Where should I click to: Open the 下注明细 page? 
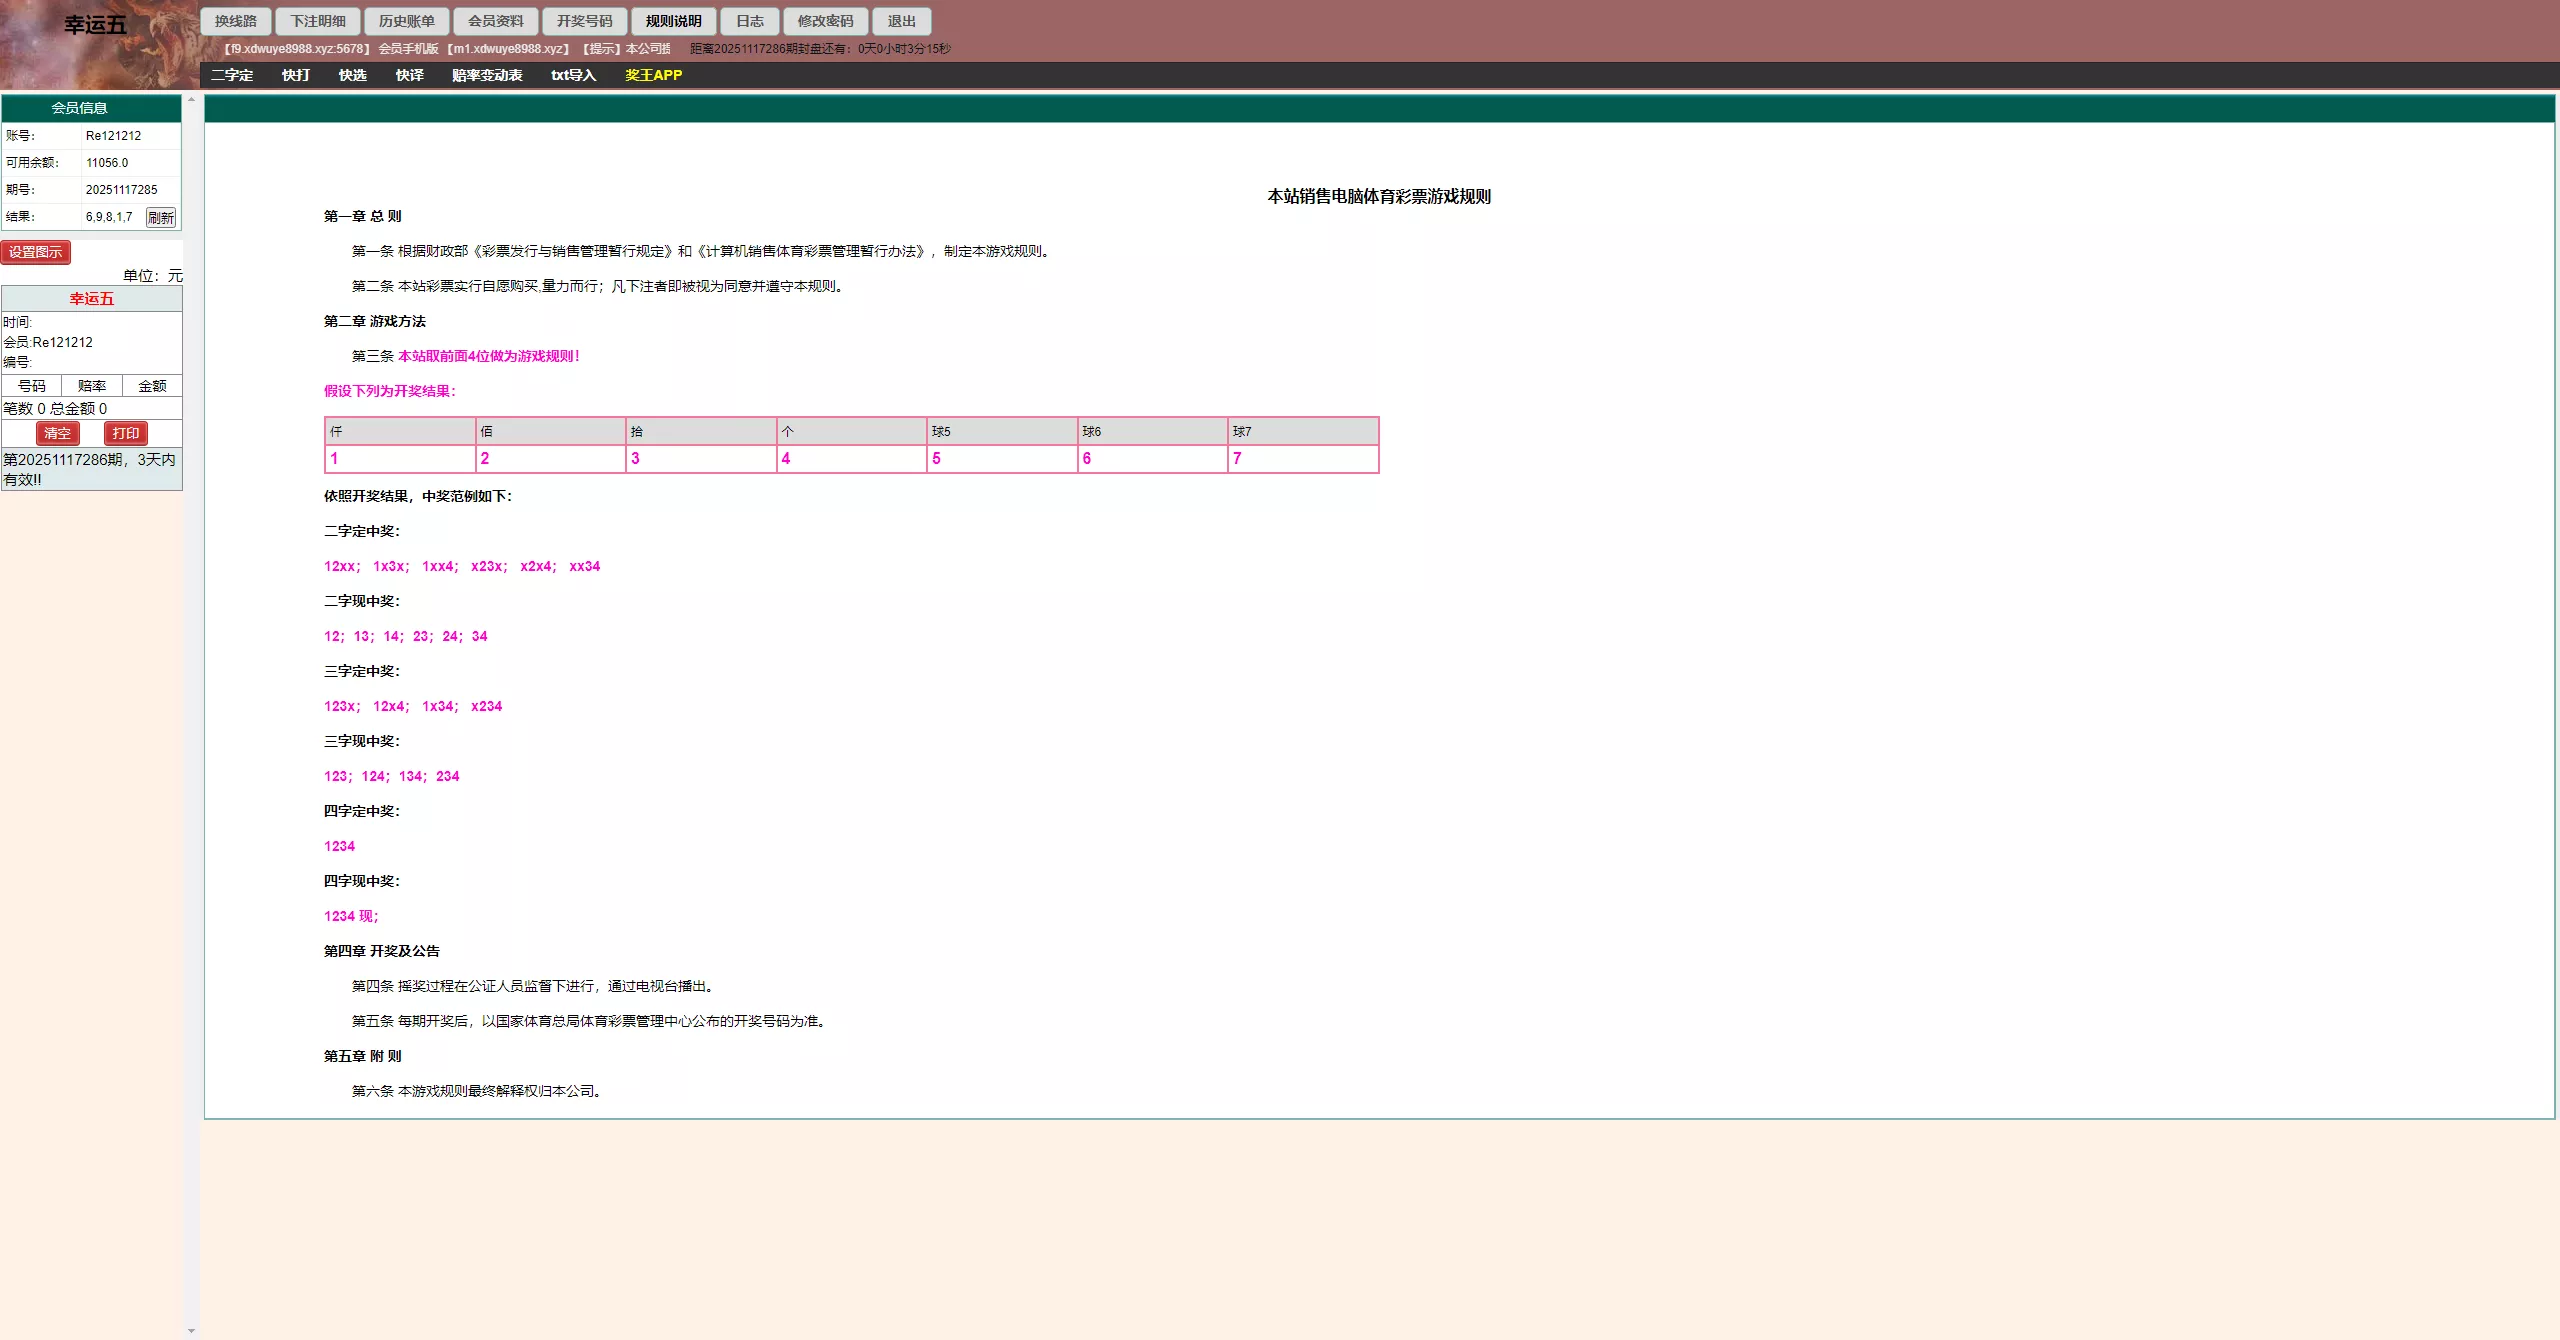pos(318,21)
